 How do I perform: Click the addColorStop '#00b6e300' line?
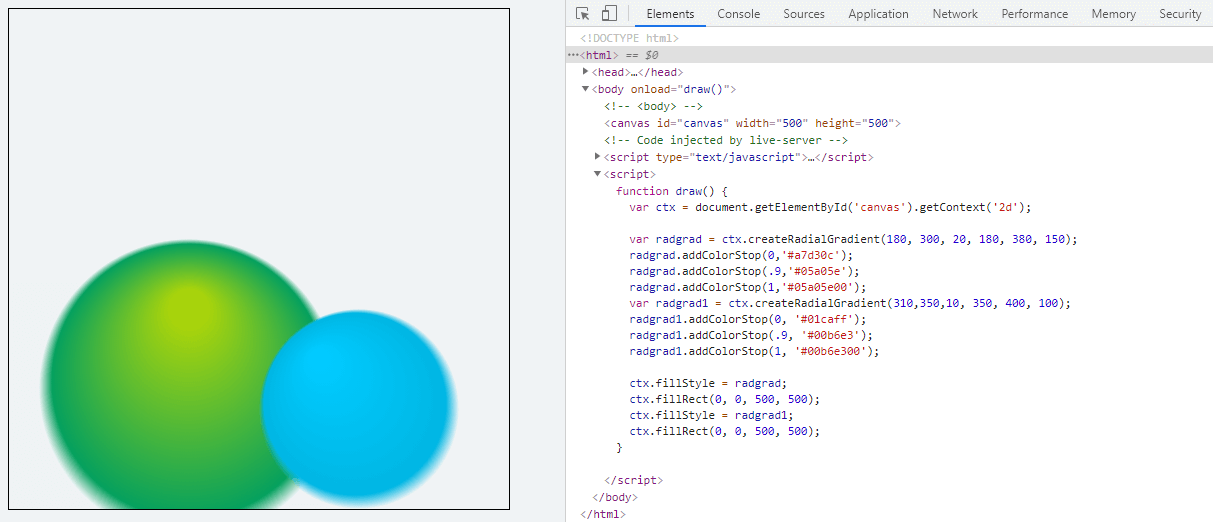click(x=755, y=351)
